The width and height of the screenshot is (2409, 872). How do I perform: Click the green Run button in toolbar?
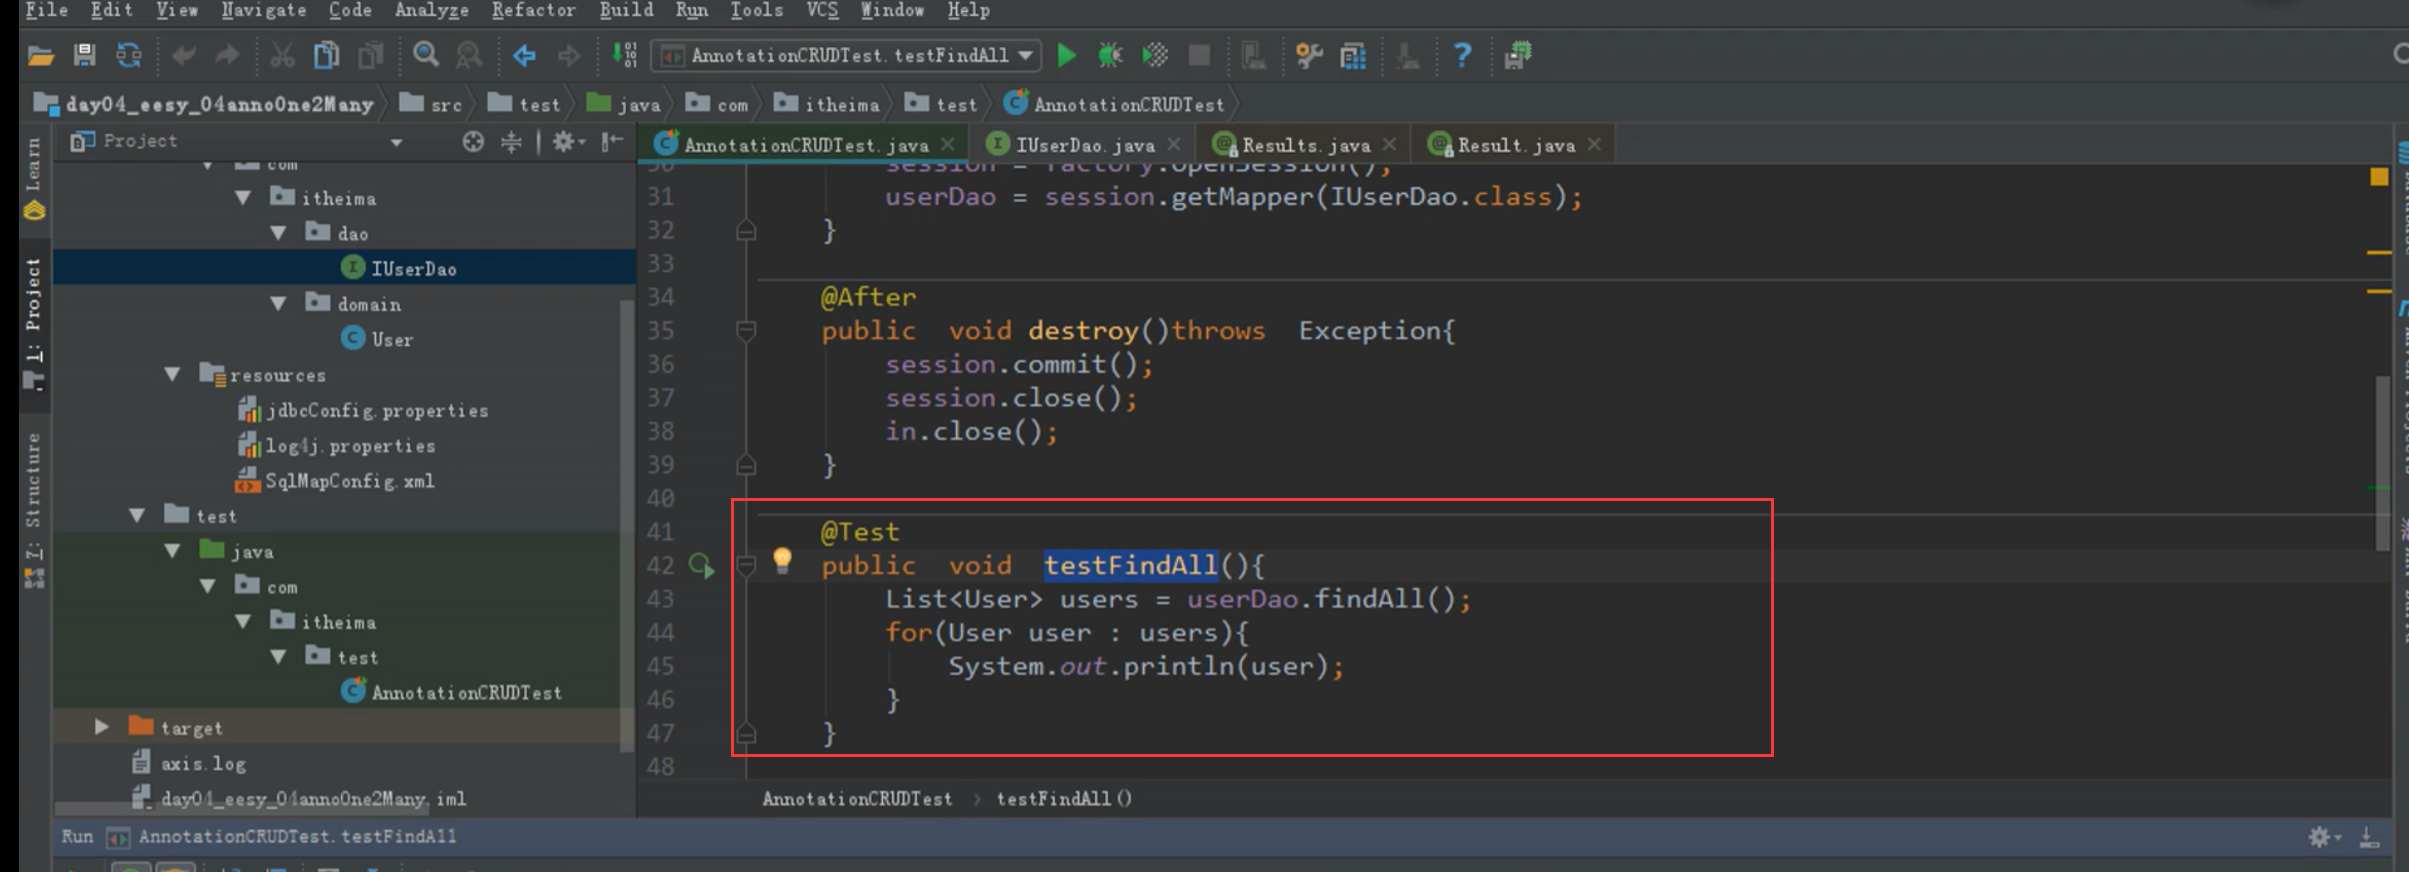1066,55
